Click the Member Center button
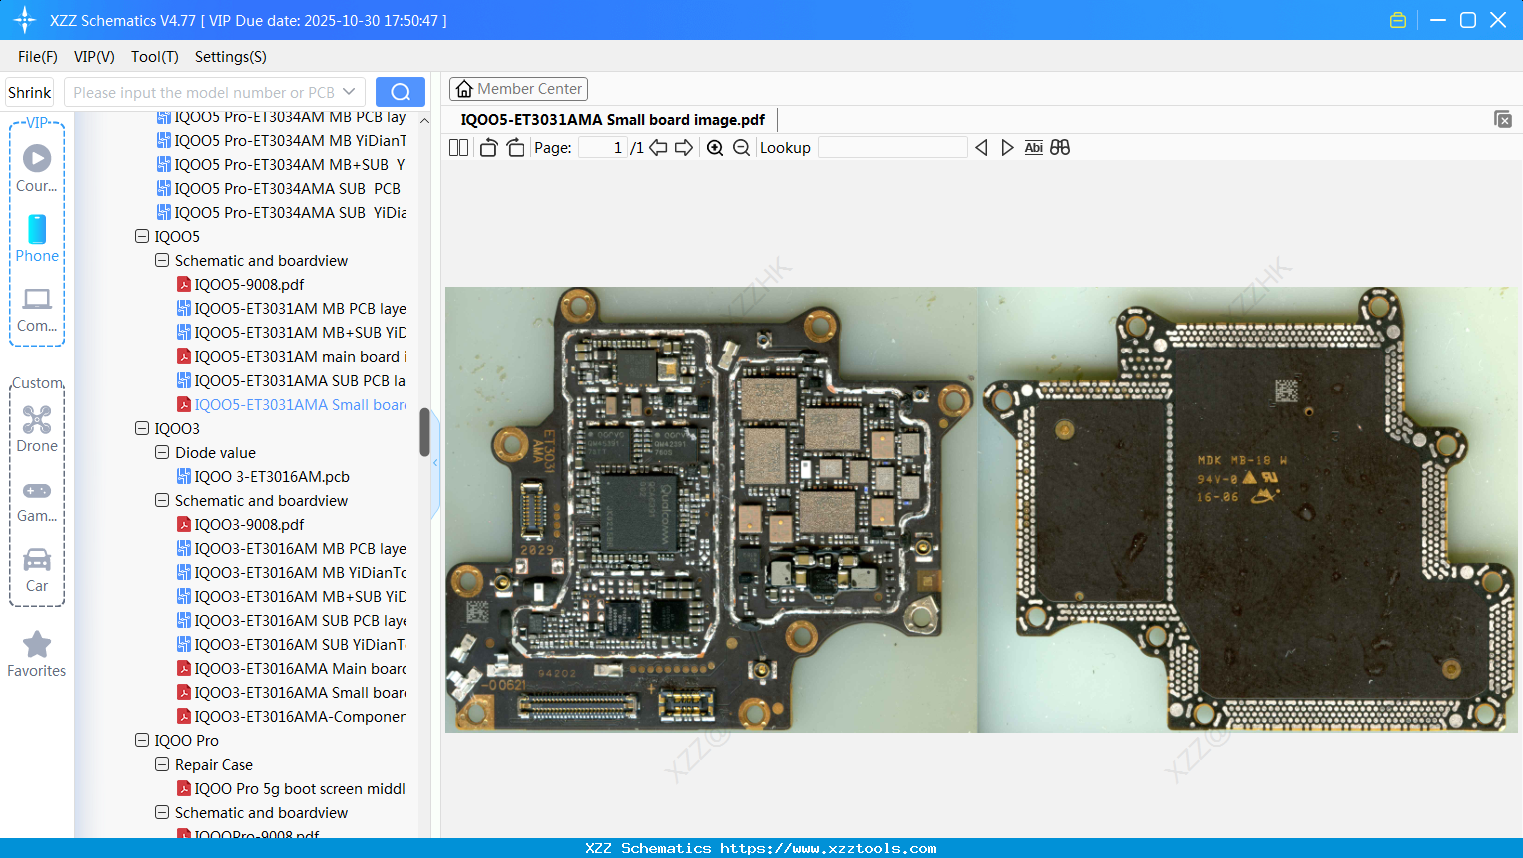Screen dimensions: 1523x858 click(x=518, y=88)
